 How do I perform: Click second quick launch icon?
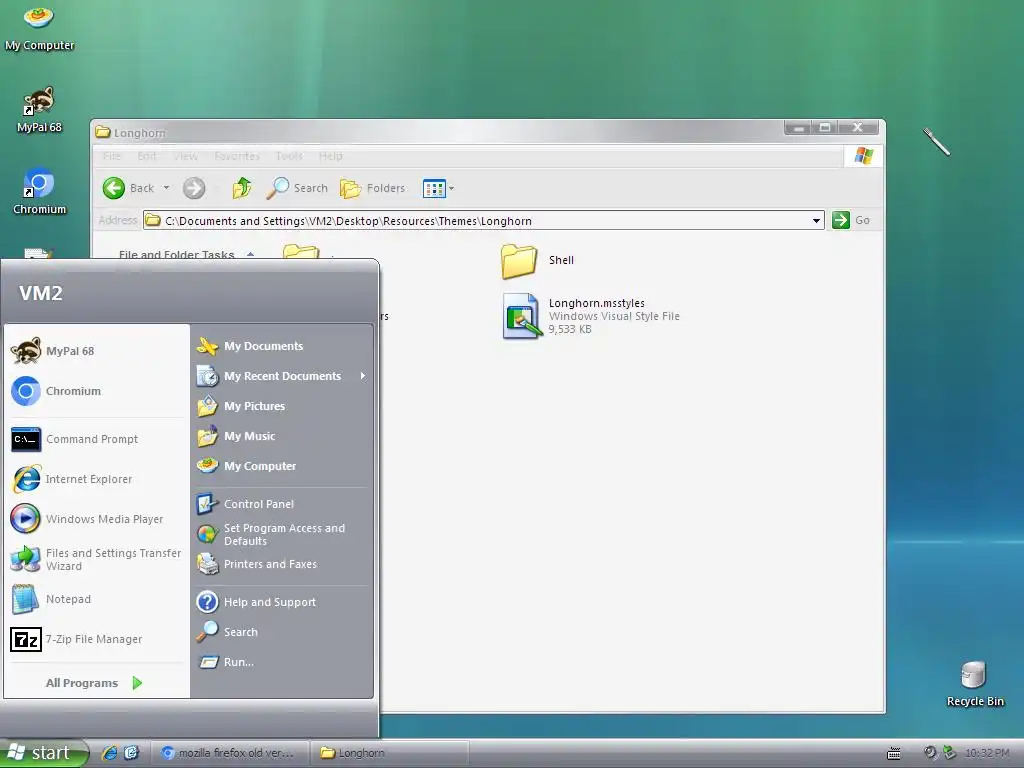point(131,753)
